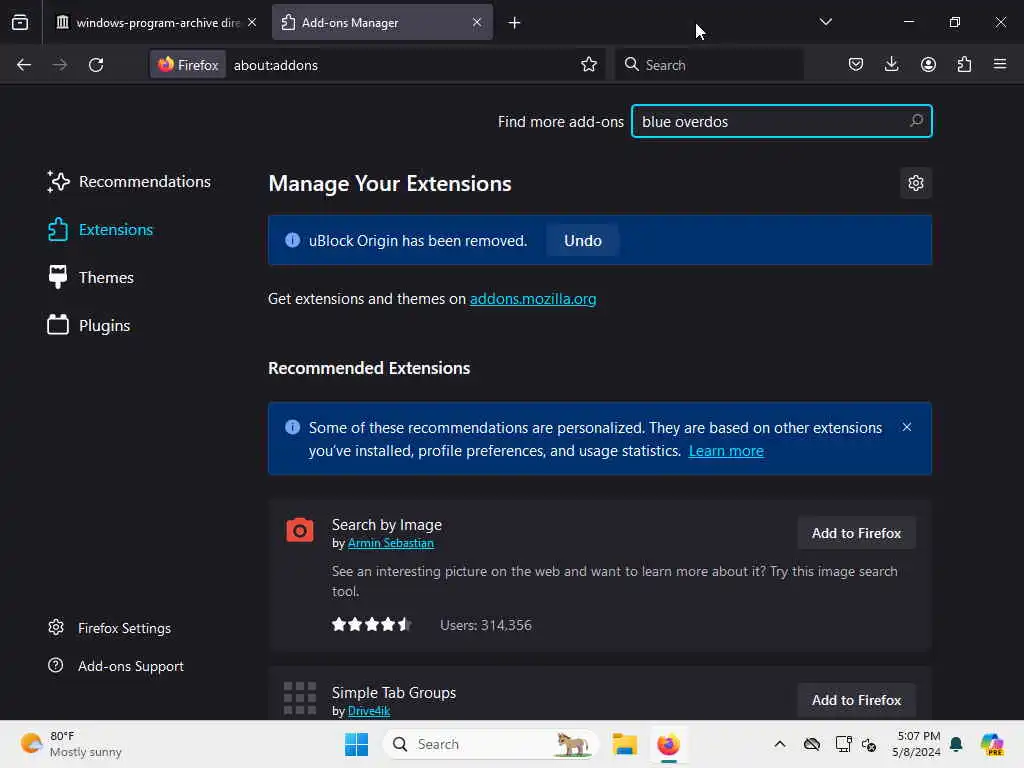Reload the current page
The width and height of the screenshot is (1024, 768).
pyautogui.click(x=96, y=65)
